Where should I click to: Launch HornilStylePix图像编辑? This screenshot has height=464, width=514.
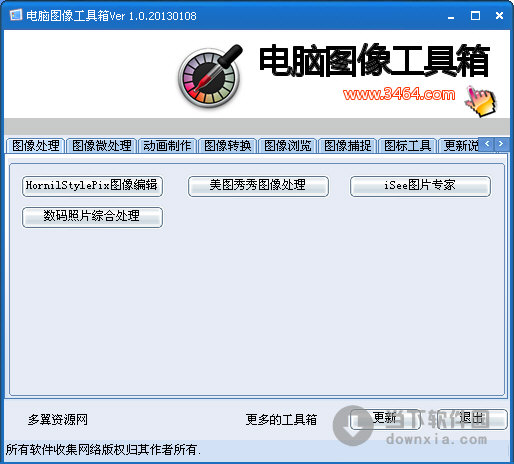click(x=92, y=186)
